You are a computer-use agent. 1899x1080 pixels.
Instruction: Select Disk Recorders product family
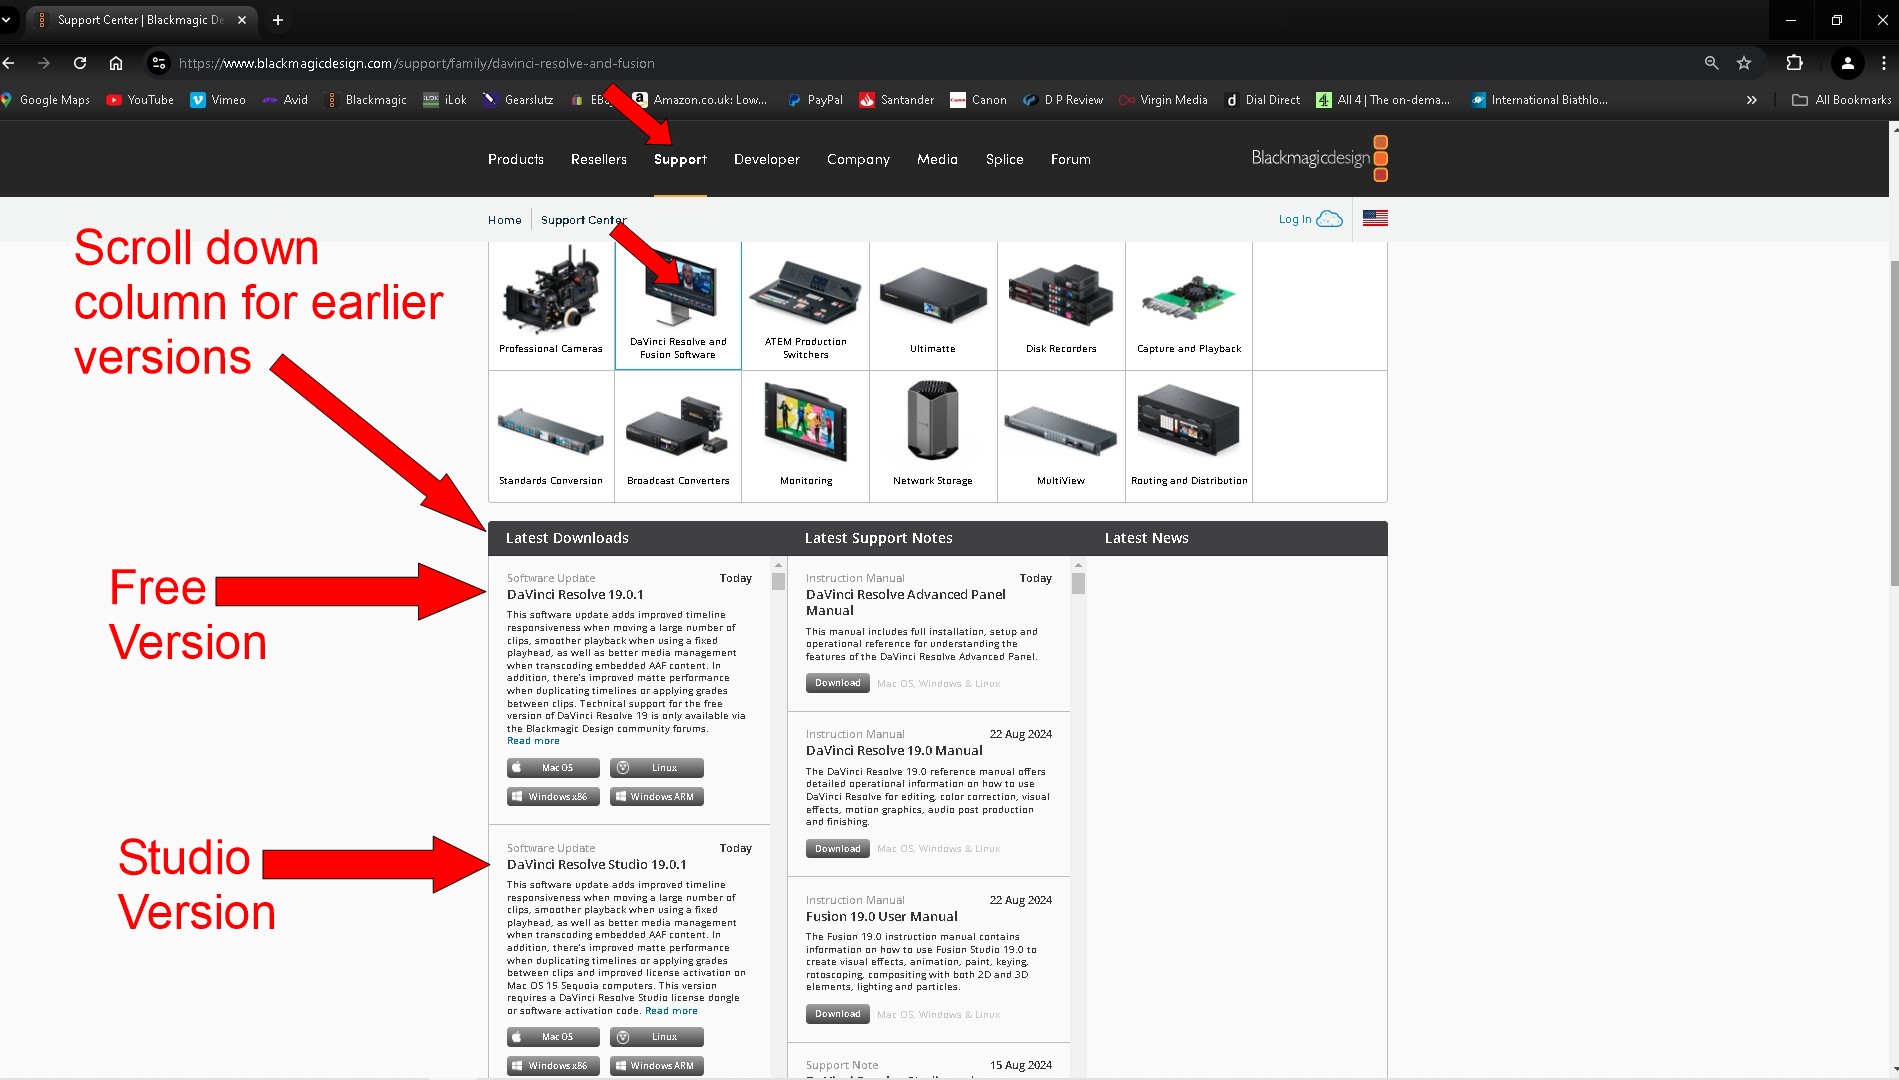pyautogui.click(x=1061, y=305)
